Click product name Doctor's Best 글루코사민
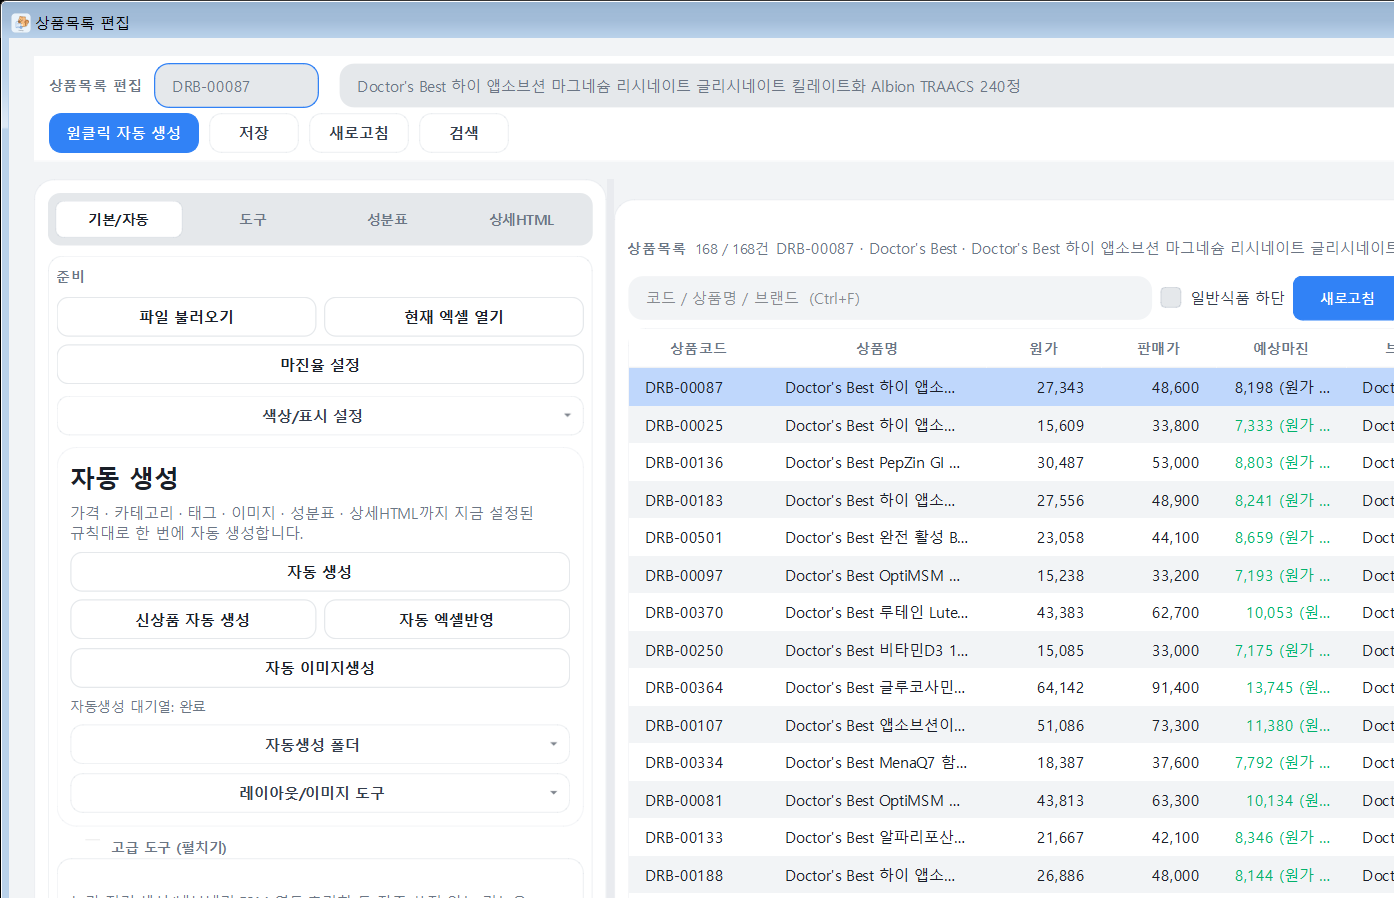The image size is (1394, 898). point(875,688)
